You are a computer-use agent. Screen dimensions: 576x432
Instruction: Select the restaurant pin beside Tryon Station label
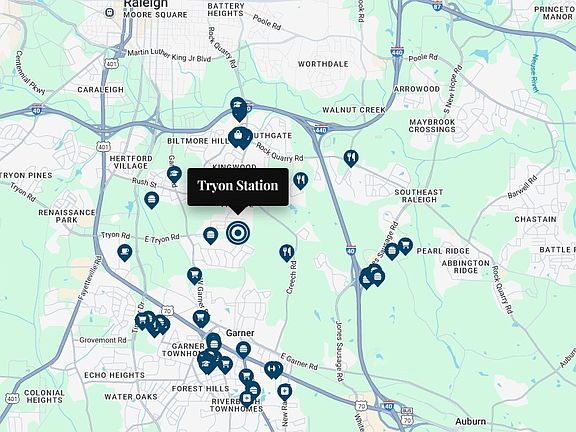(300, 181)
